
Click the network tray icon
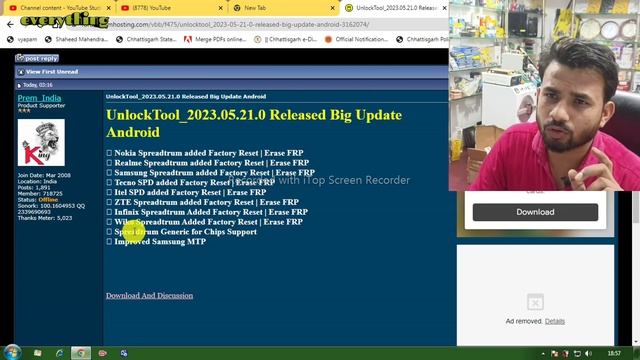(577, 353)
